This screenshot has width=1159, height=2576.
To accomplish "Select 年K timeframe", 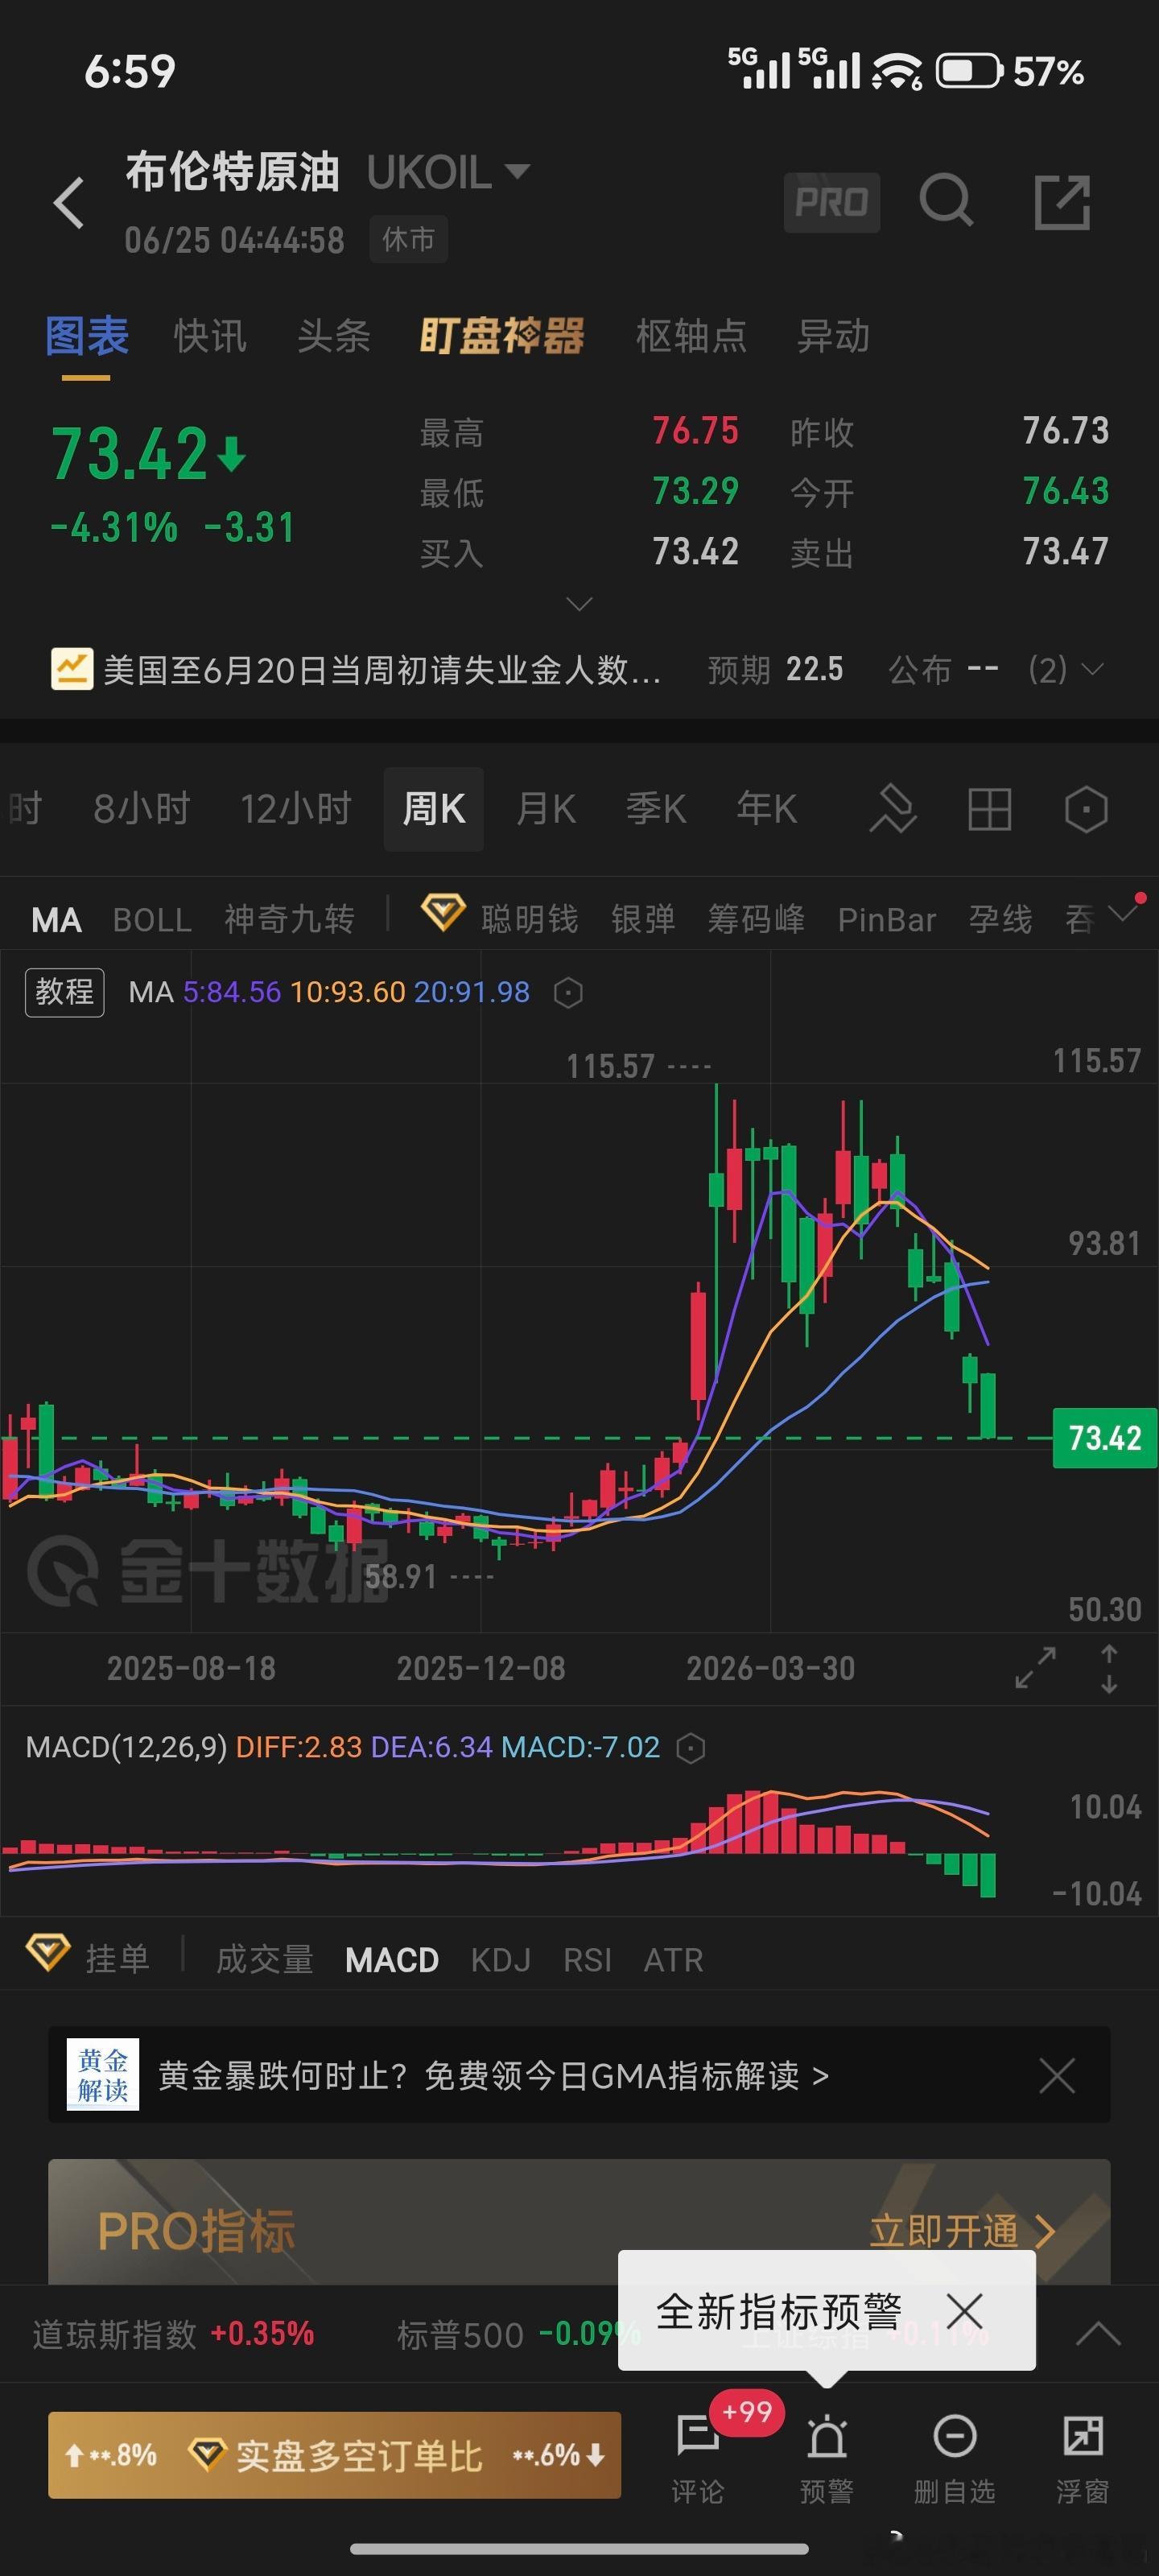I will pyautogui.click(x=767, y=809).
